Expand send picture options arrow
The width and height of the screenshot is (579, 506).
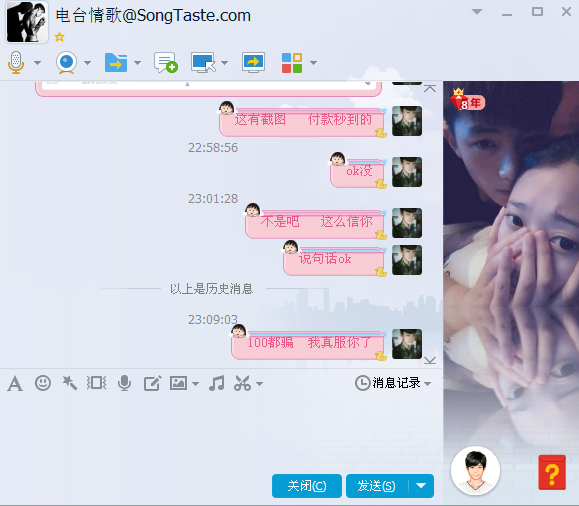point(196,384)
